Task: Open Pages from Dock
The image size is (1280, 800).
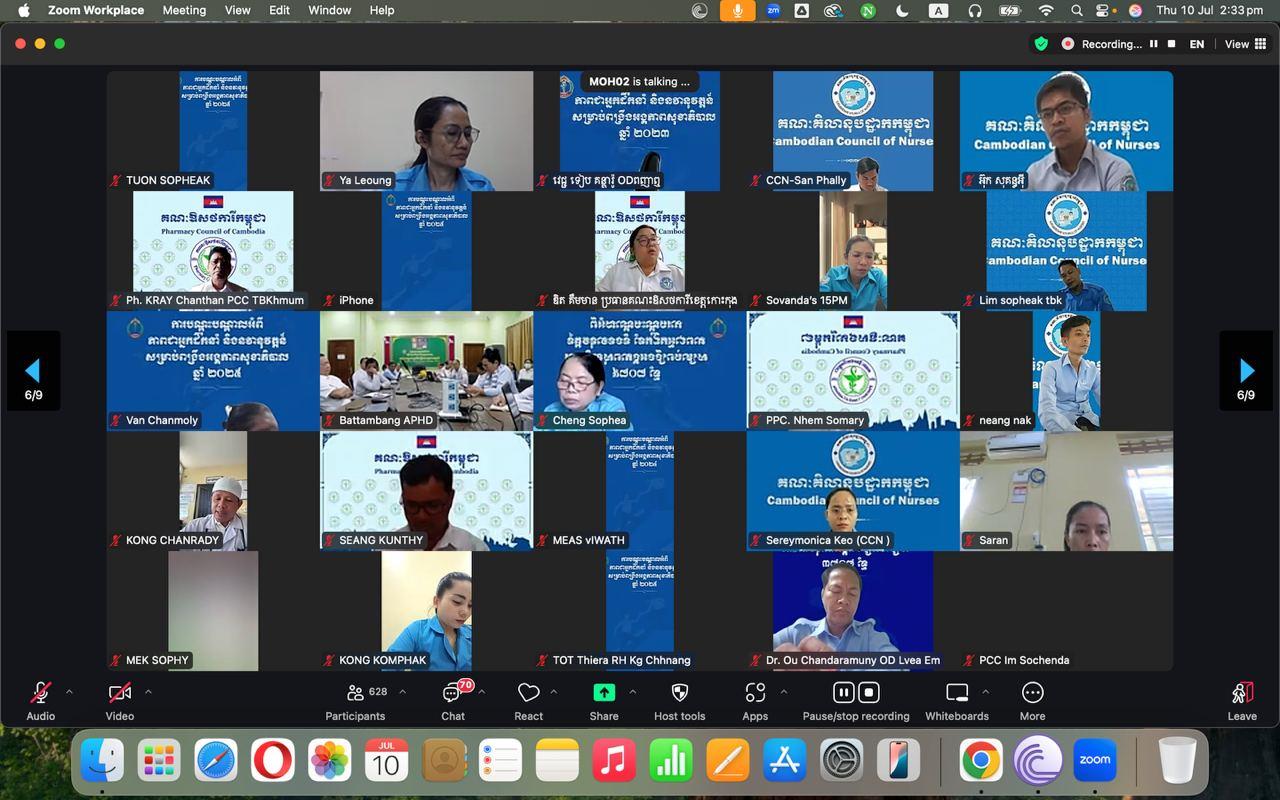Action: click(x=728, y=761)
